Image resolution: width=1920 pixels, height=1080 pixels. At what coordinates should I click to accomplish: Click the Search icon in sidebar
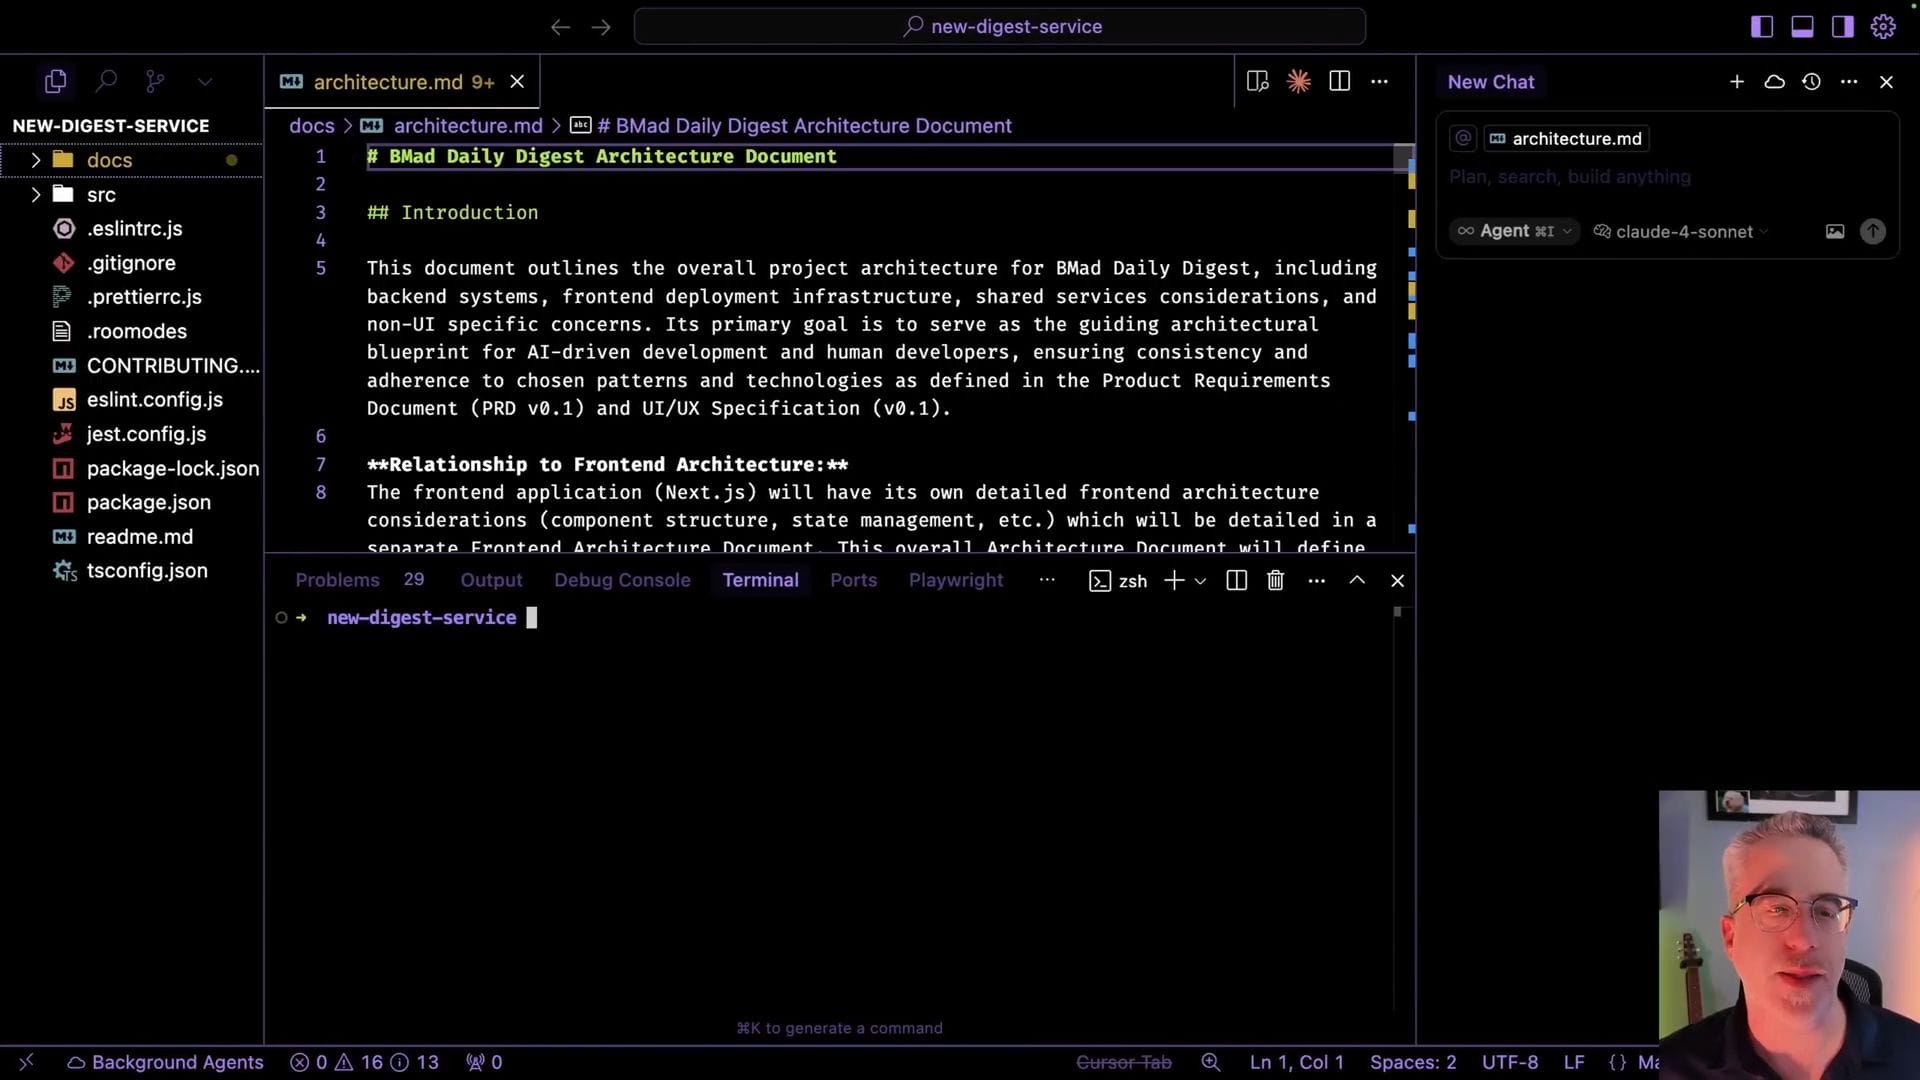[x=106, y=81]
